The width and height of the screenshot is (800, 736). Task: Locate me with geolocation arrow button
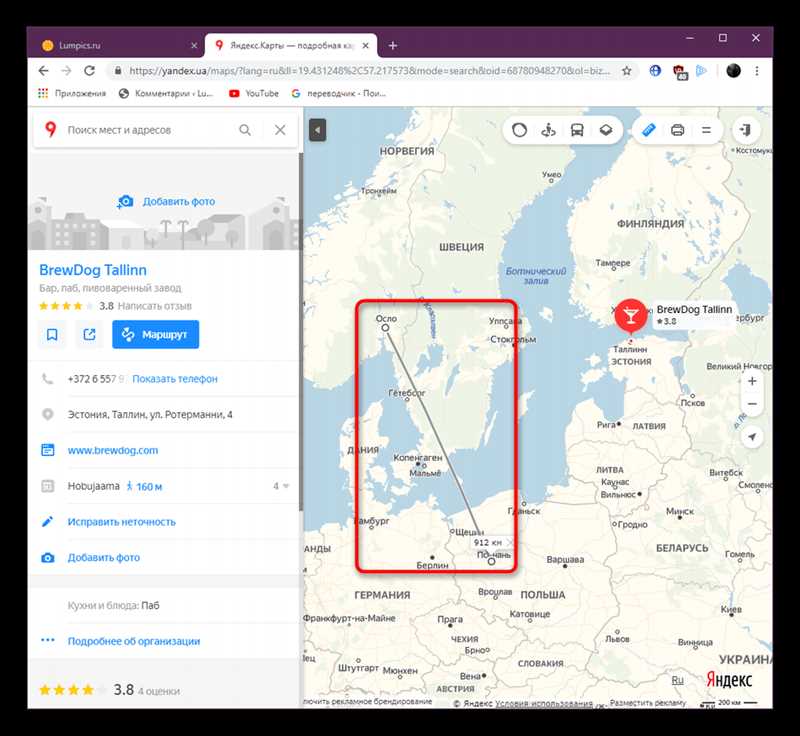pos(752,437)
